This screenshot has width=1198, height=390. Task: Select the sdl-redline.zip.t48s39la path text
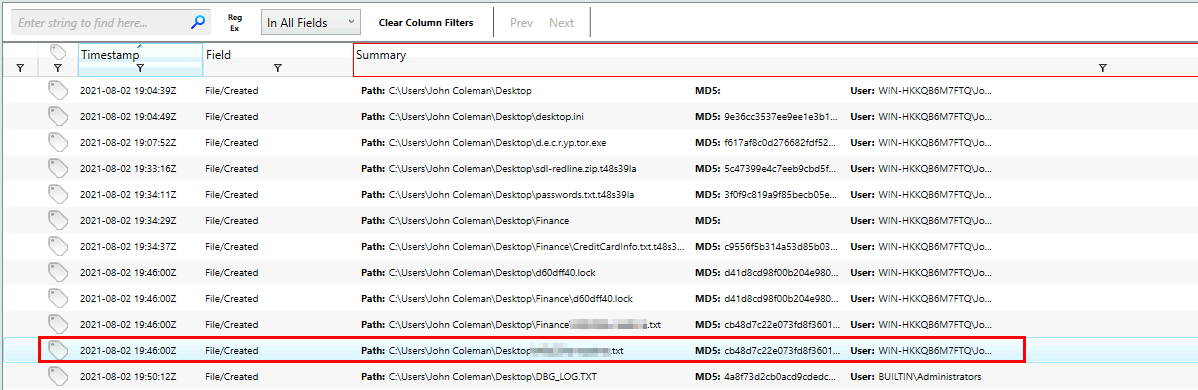tap(512, 169)
